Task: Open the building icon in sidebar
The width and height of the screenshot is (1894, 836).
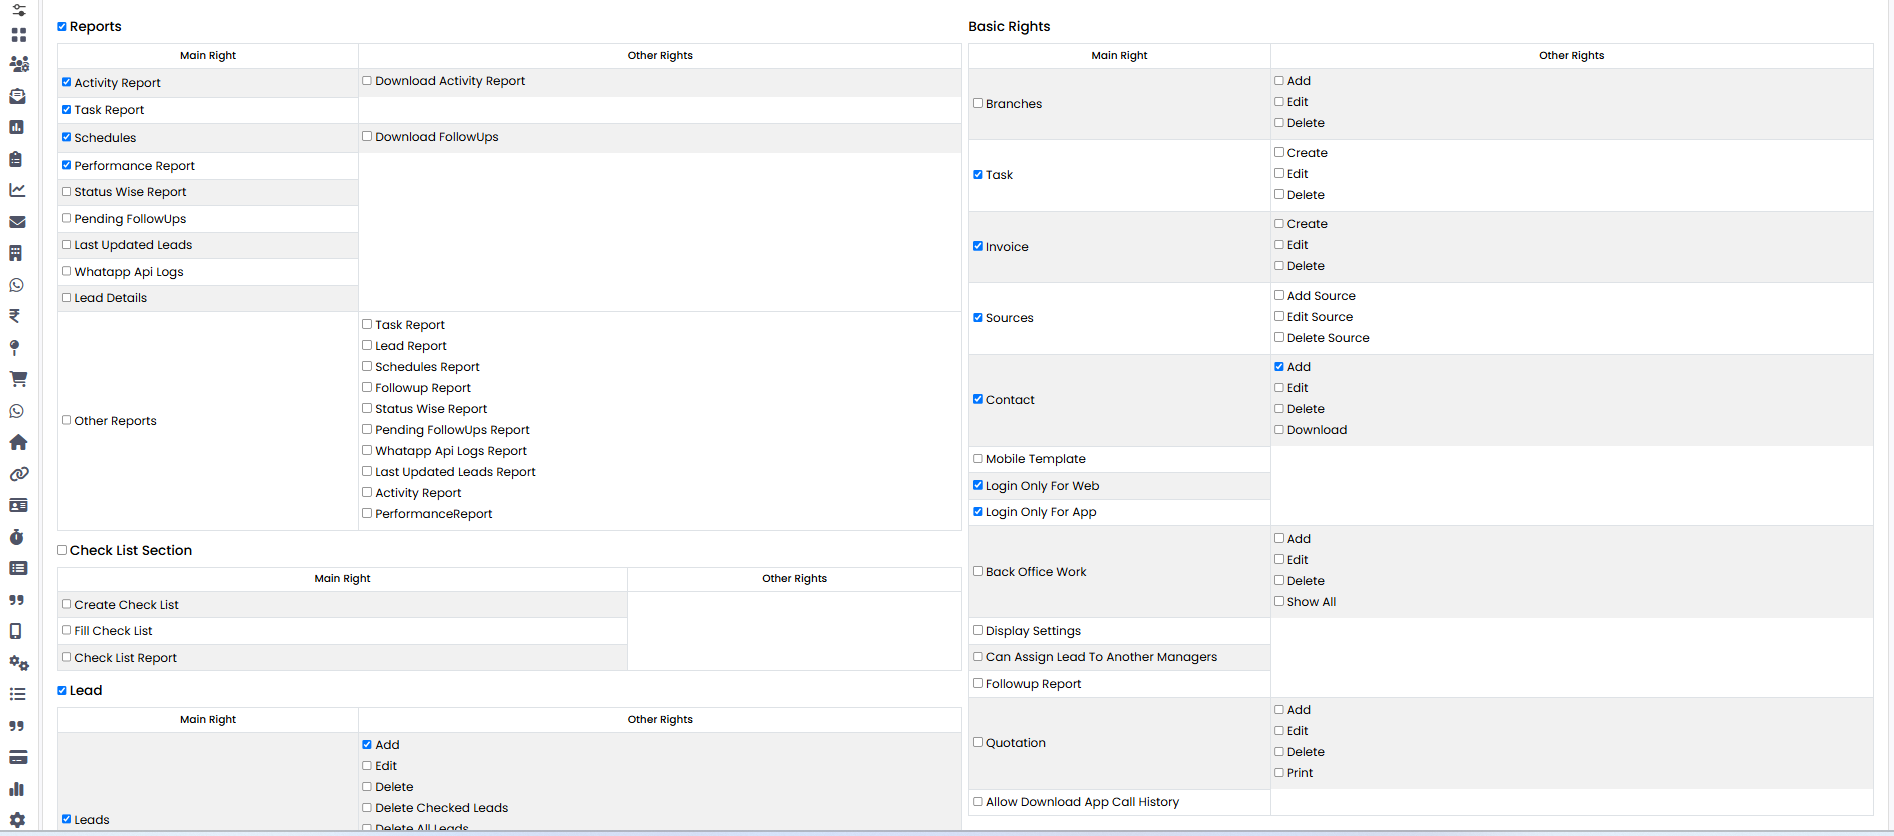Action: (16, 253)
